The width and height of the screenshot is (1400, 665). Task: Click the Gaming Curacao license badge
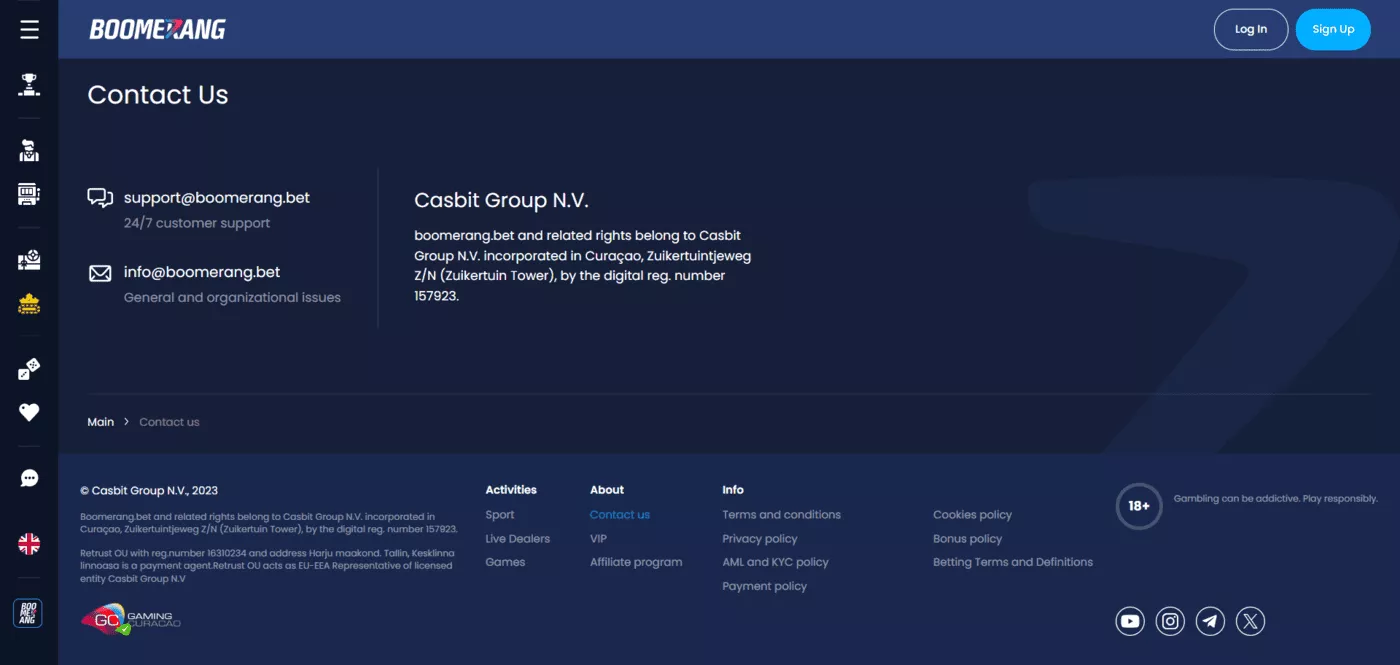(x=130, y=620)
